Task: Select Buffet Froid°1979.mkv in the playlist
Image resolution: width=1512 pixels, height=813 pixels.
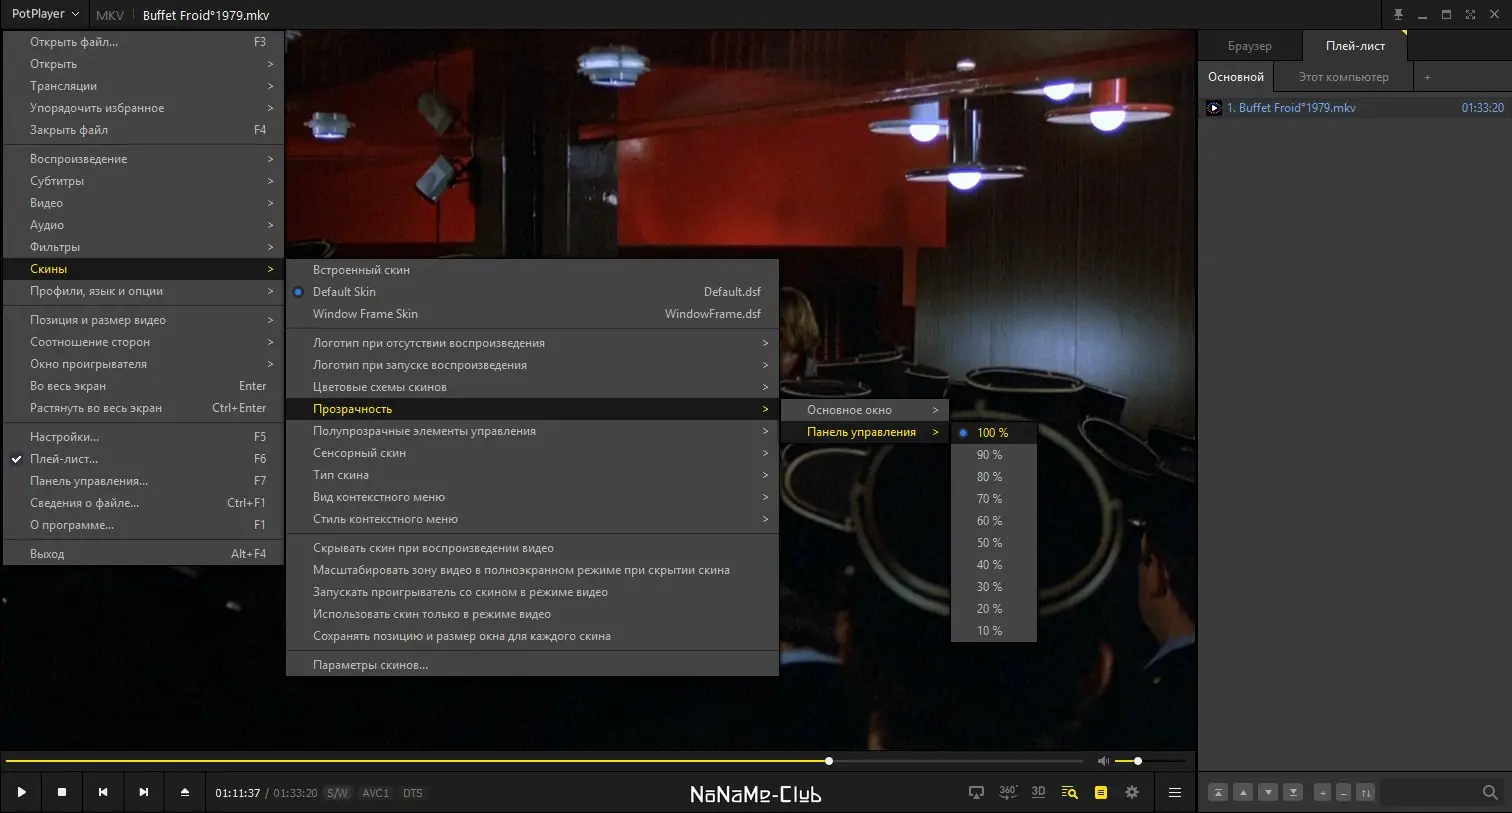Action: [1355, 108]
